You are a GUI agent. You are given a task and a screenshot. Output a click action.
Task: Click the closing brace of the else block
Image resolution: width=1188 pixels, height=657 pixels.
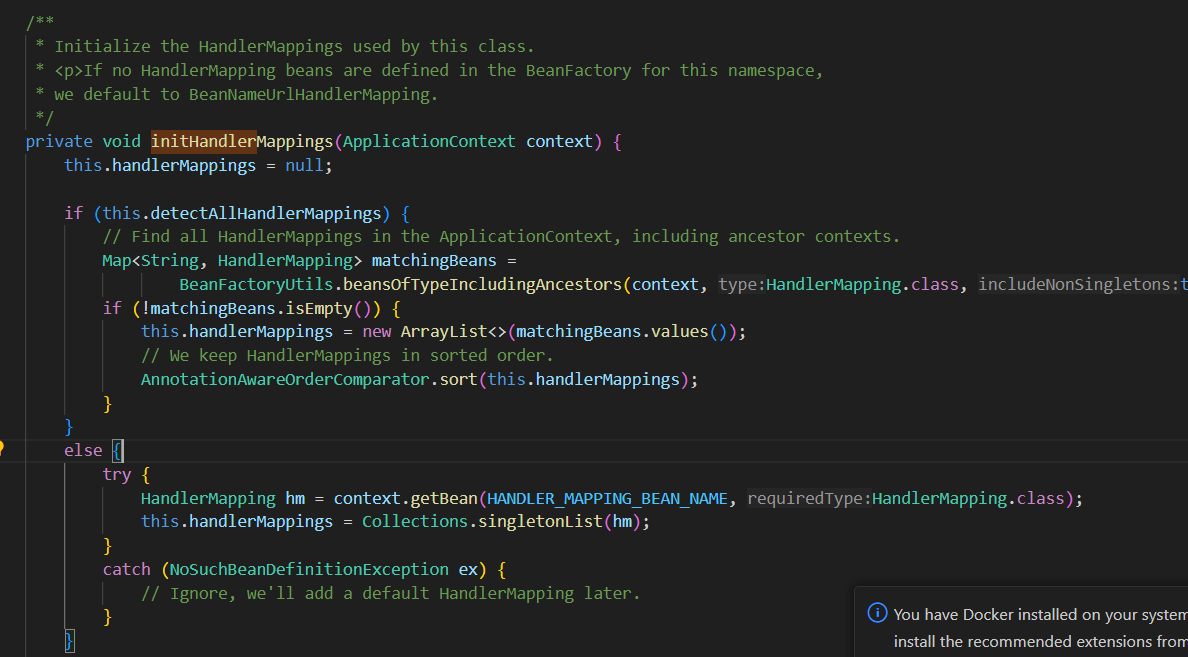[69, 640]
